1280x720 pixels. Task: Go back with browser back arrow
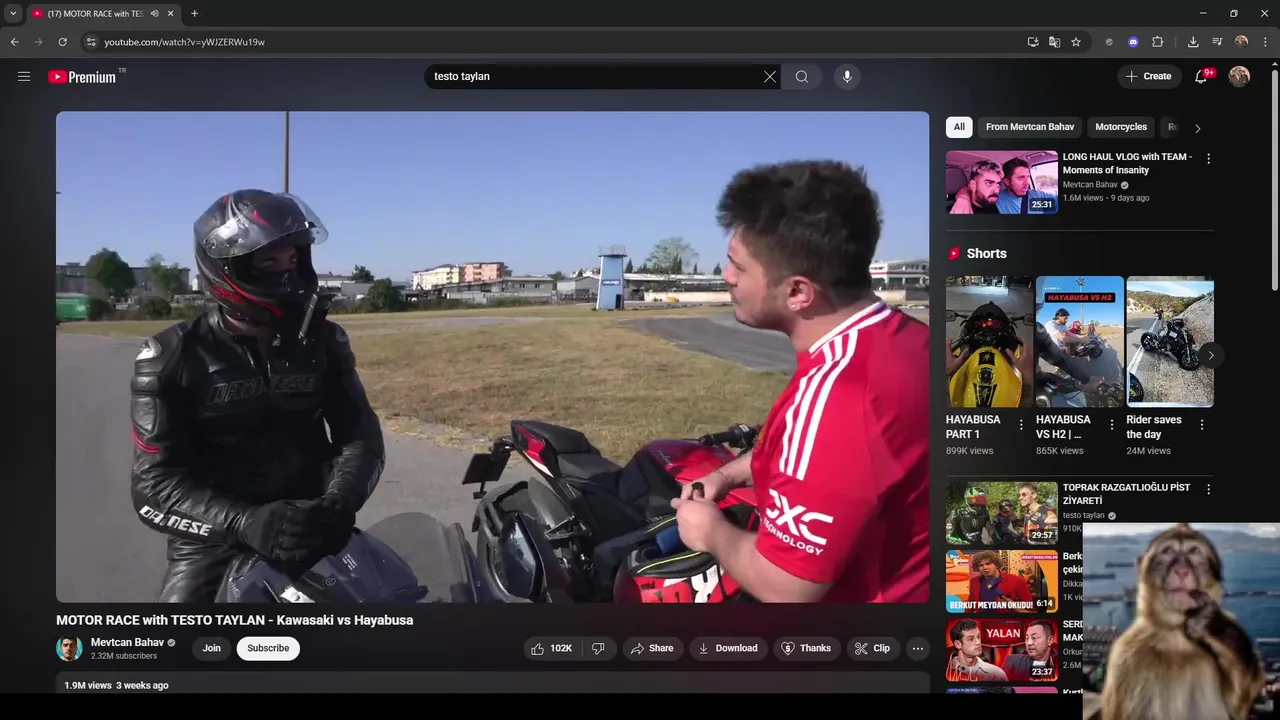pyautogui.click(x=14, y=42)
